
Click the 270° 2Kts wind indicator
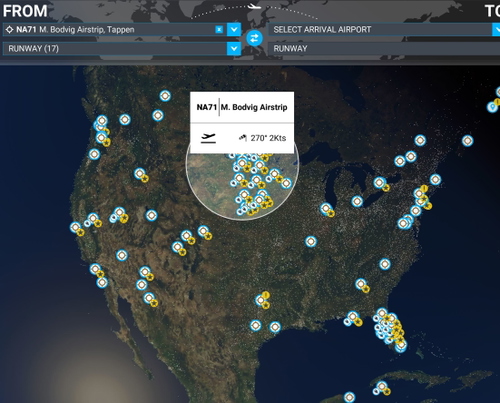click(x=263, y=138)
